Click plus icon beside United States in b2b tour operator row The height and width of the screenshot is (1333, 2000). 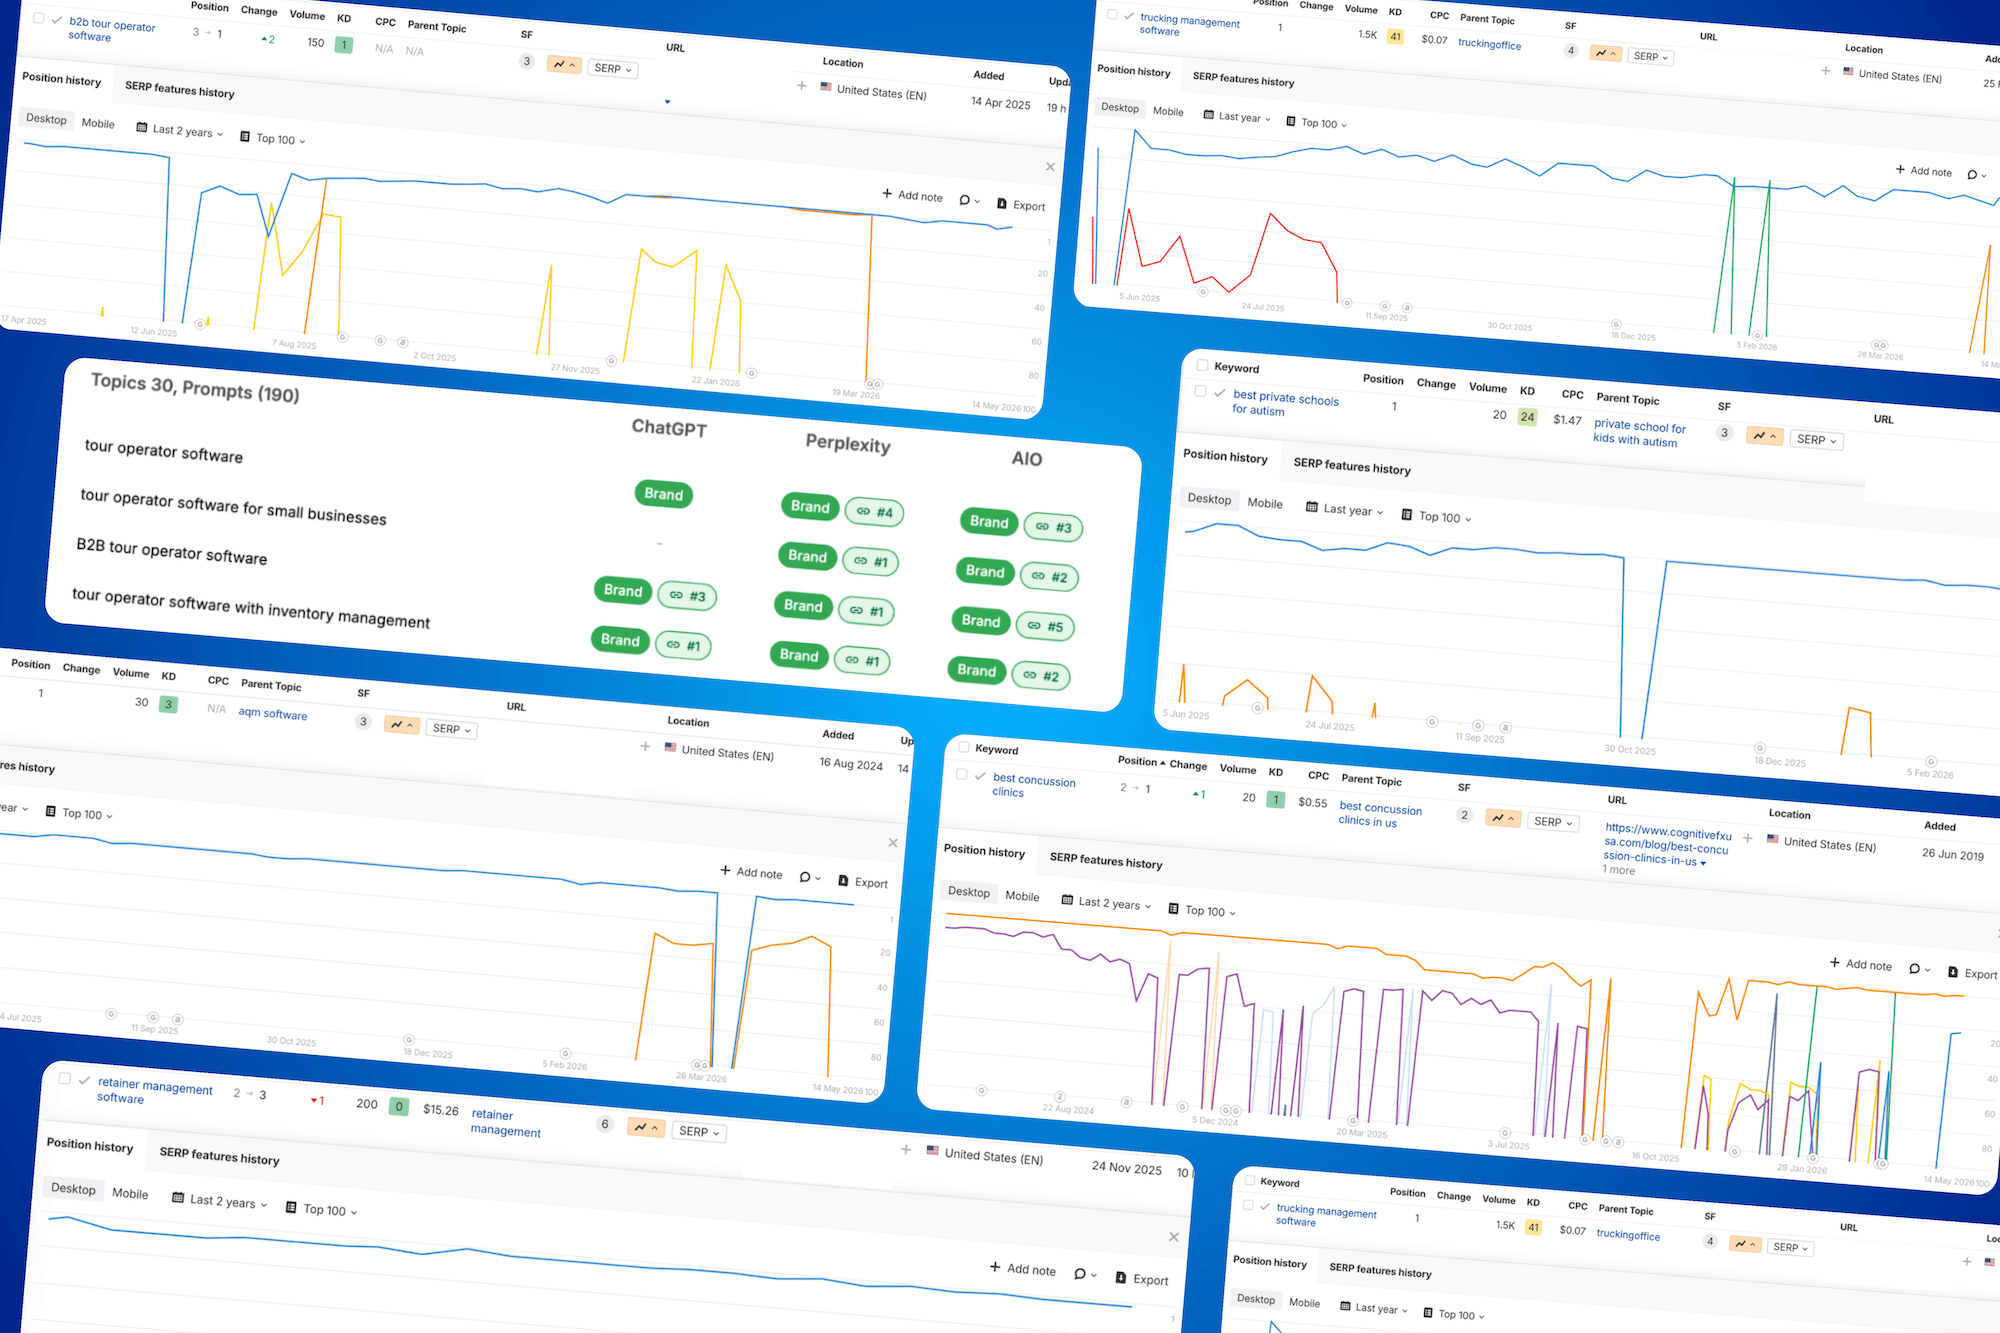click(801, 86)
